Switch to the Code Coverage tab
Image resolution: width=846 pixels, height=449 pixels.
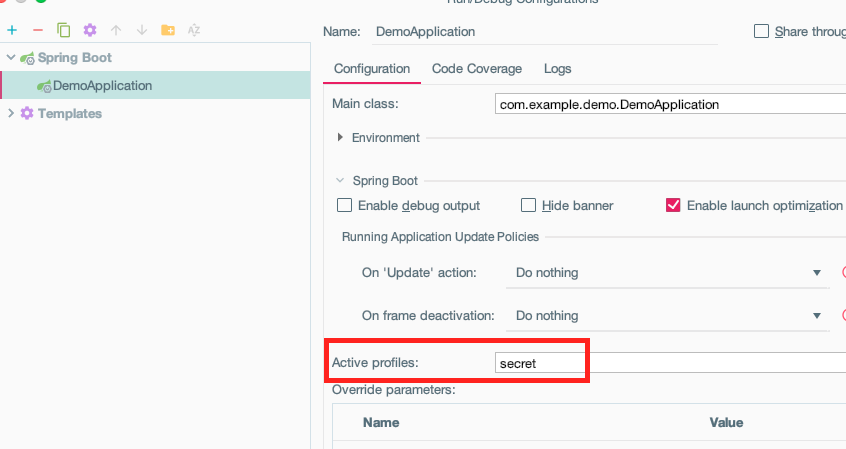[x=476, y=69]
